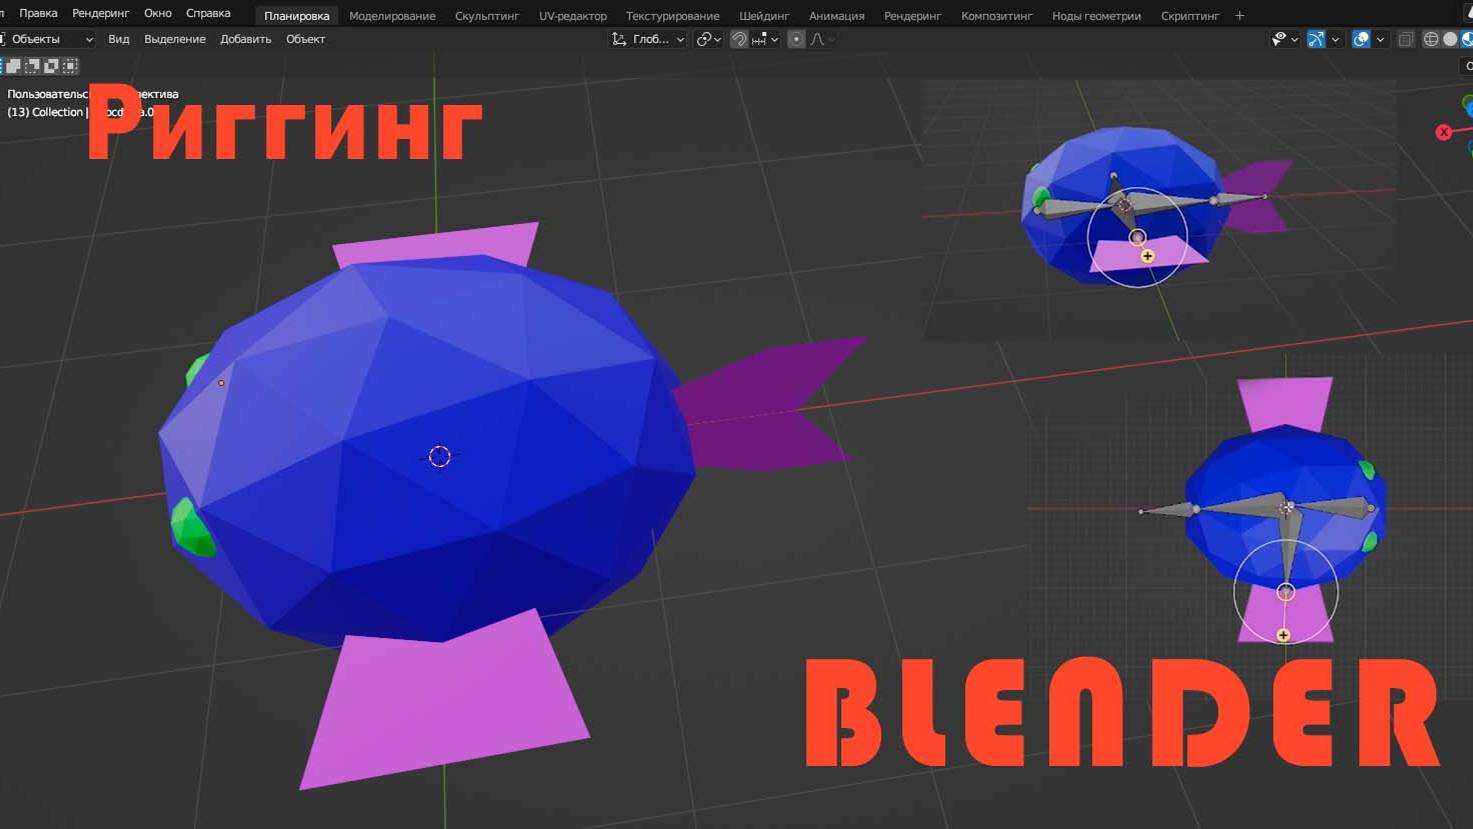Switch to the Скриптинг workspace tab
This screenshot has width=1473, height=829.
coord(1189,16)
